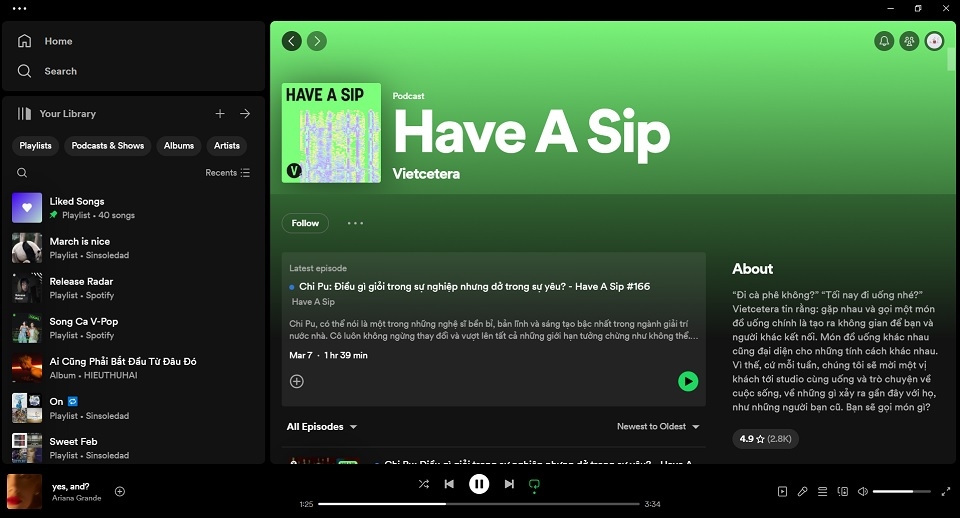Change Newest to Oldest sort order
960x518 pixels.
pos(658,427)
